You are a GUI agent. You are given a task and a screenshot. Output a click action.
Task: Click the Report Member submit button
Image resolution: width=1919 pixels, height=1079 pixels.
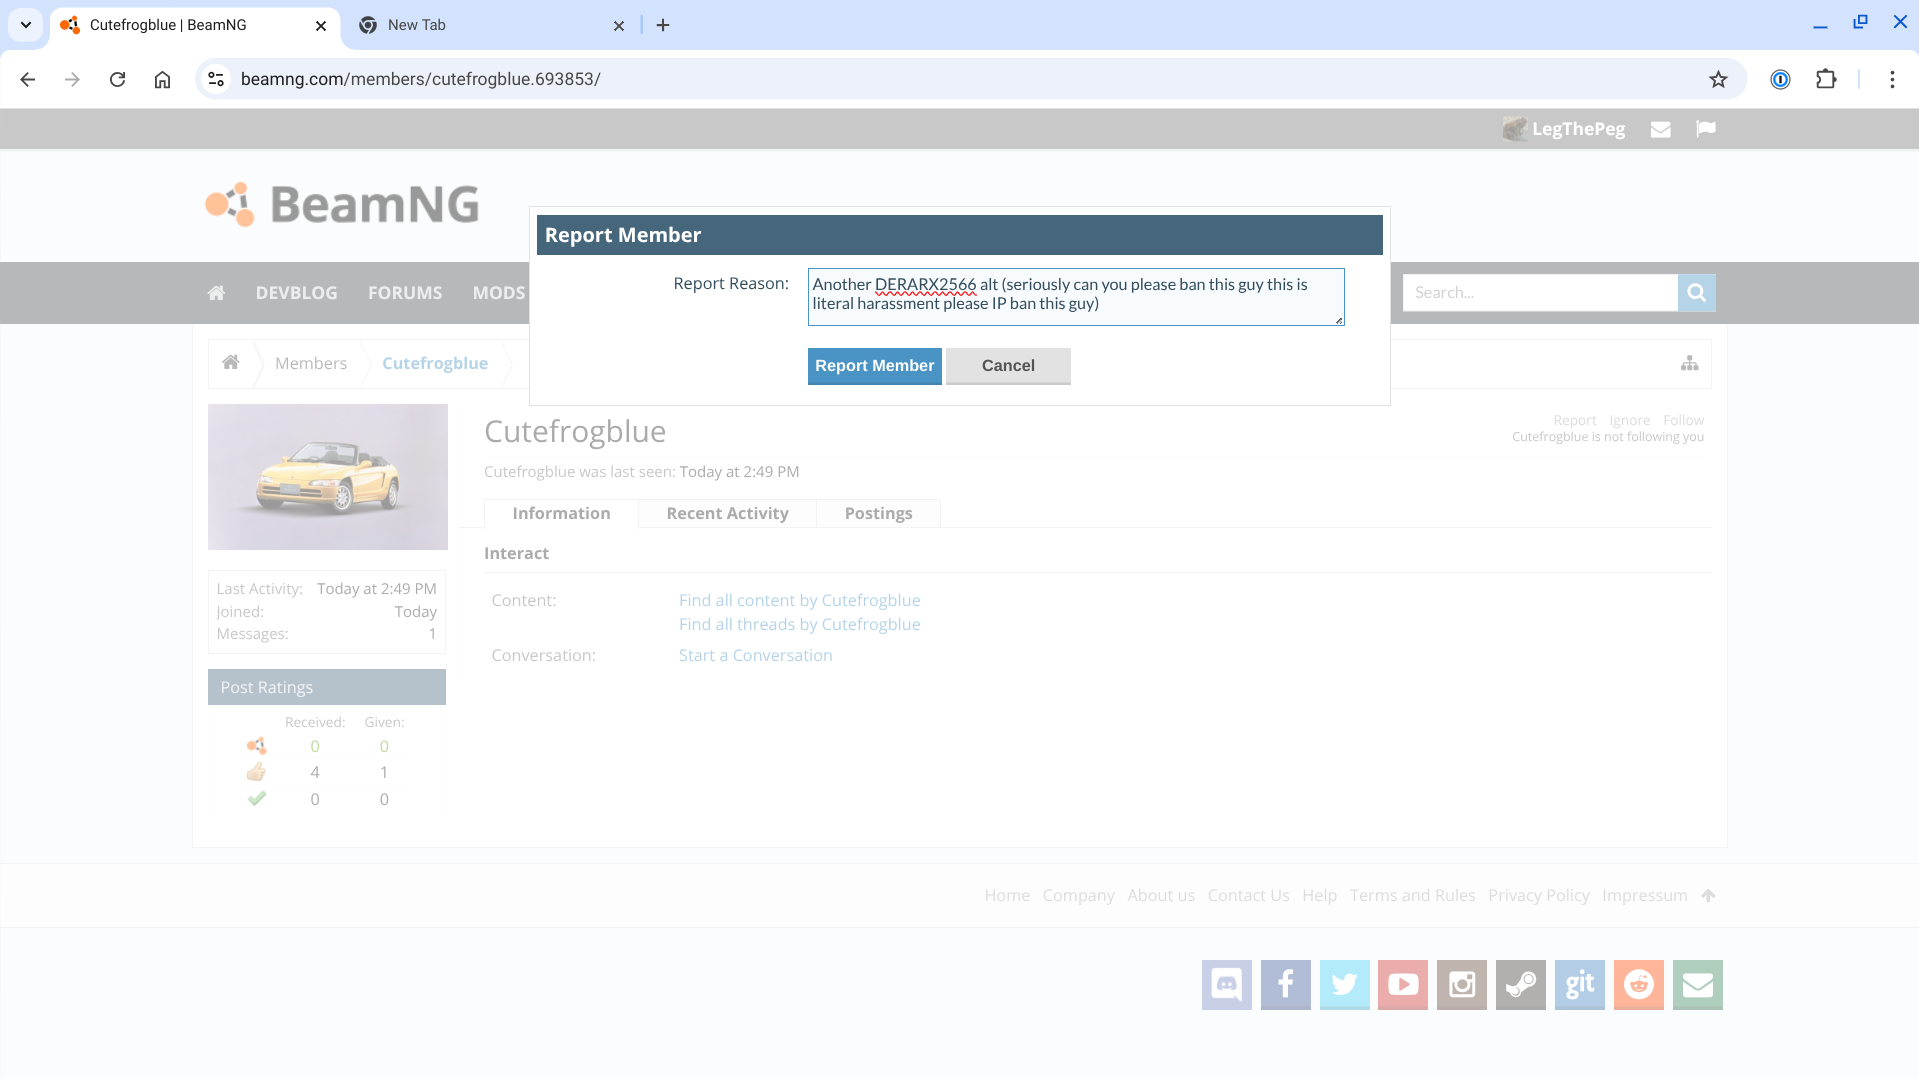click(x=874, y=366)
